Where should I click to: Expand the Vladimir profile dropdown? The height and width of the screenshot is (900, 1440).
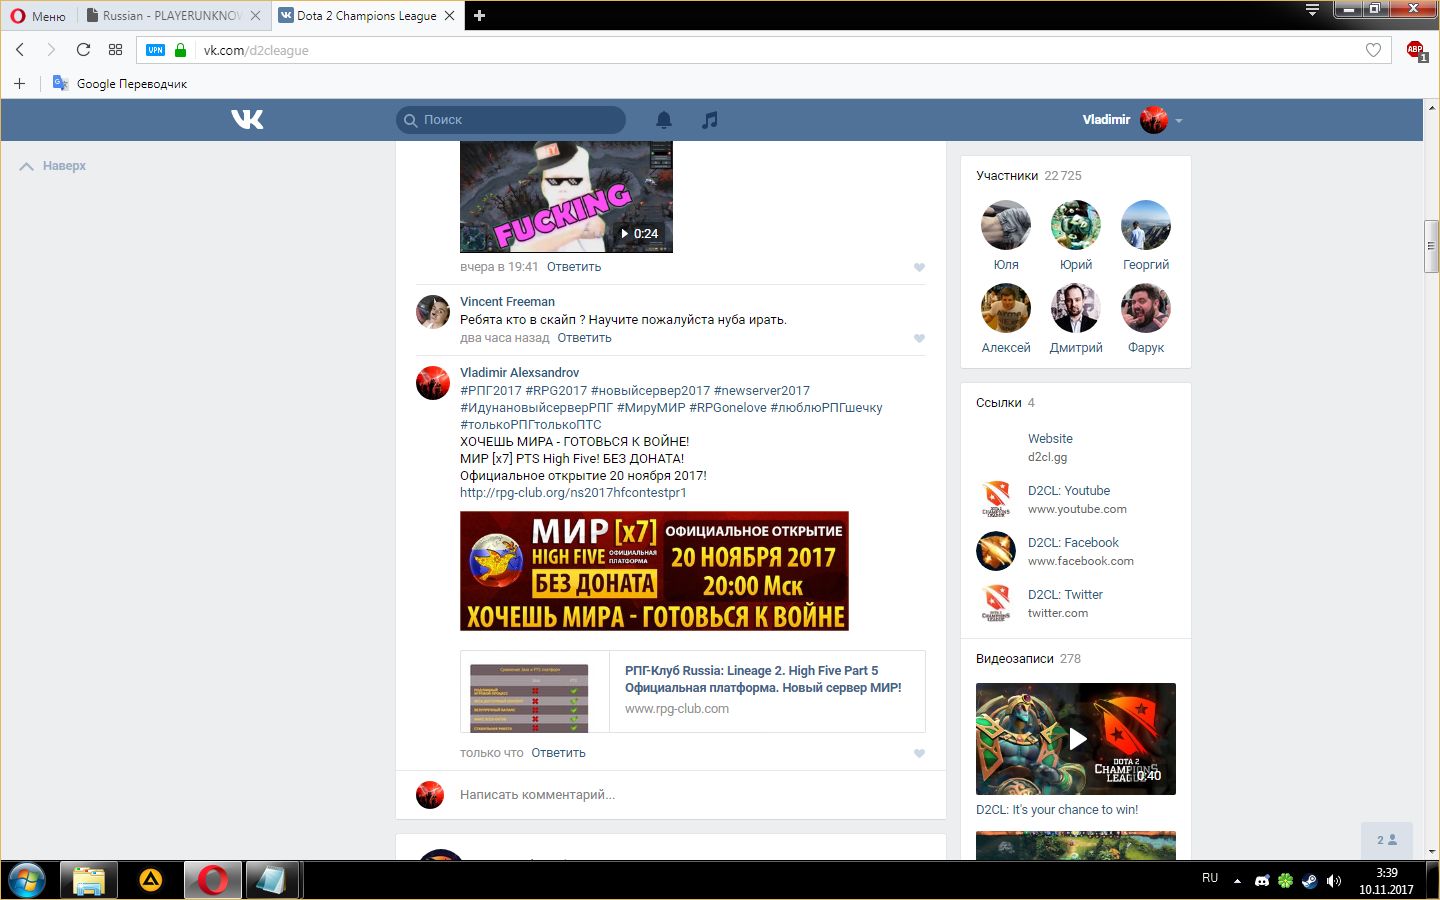[1179, 120]
